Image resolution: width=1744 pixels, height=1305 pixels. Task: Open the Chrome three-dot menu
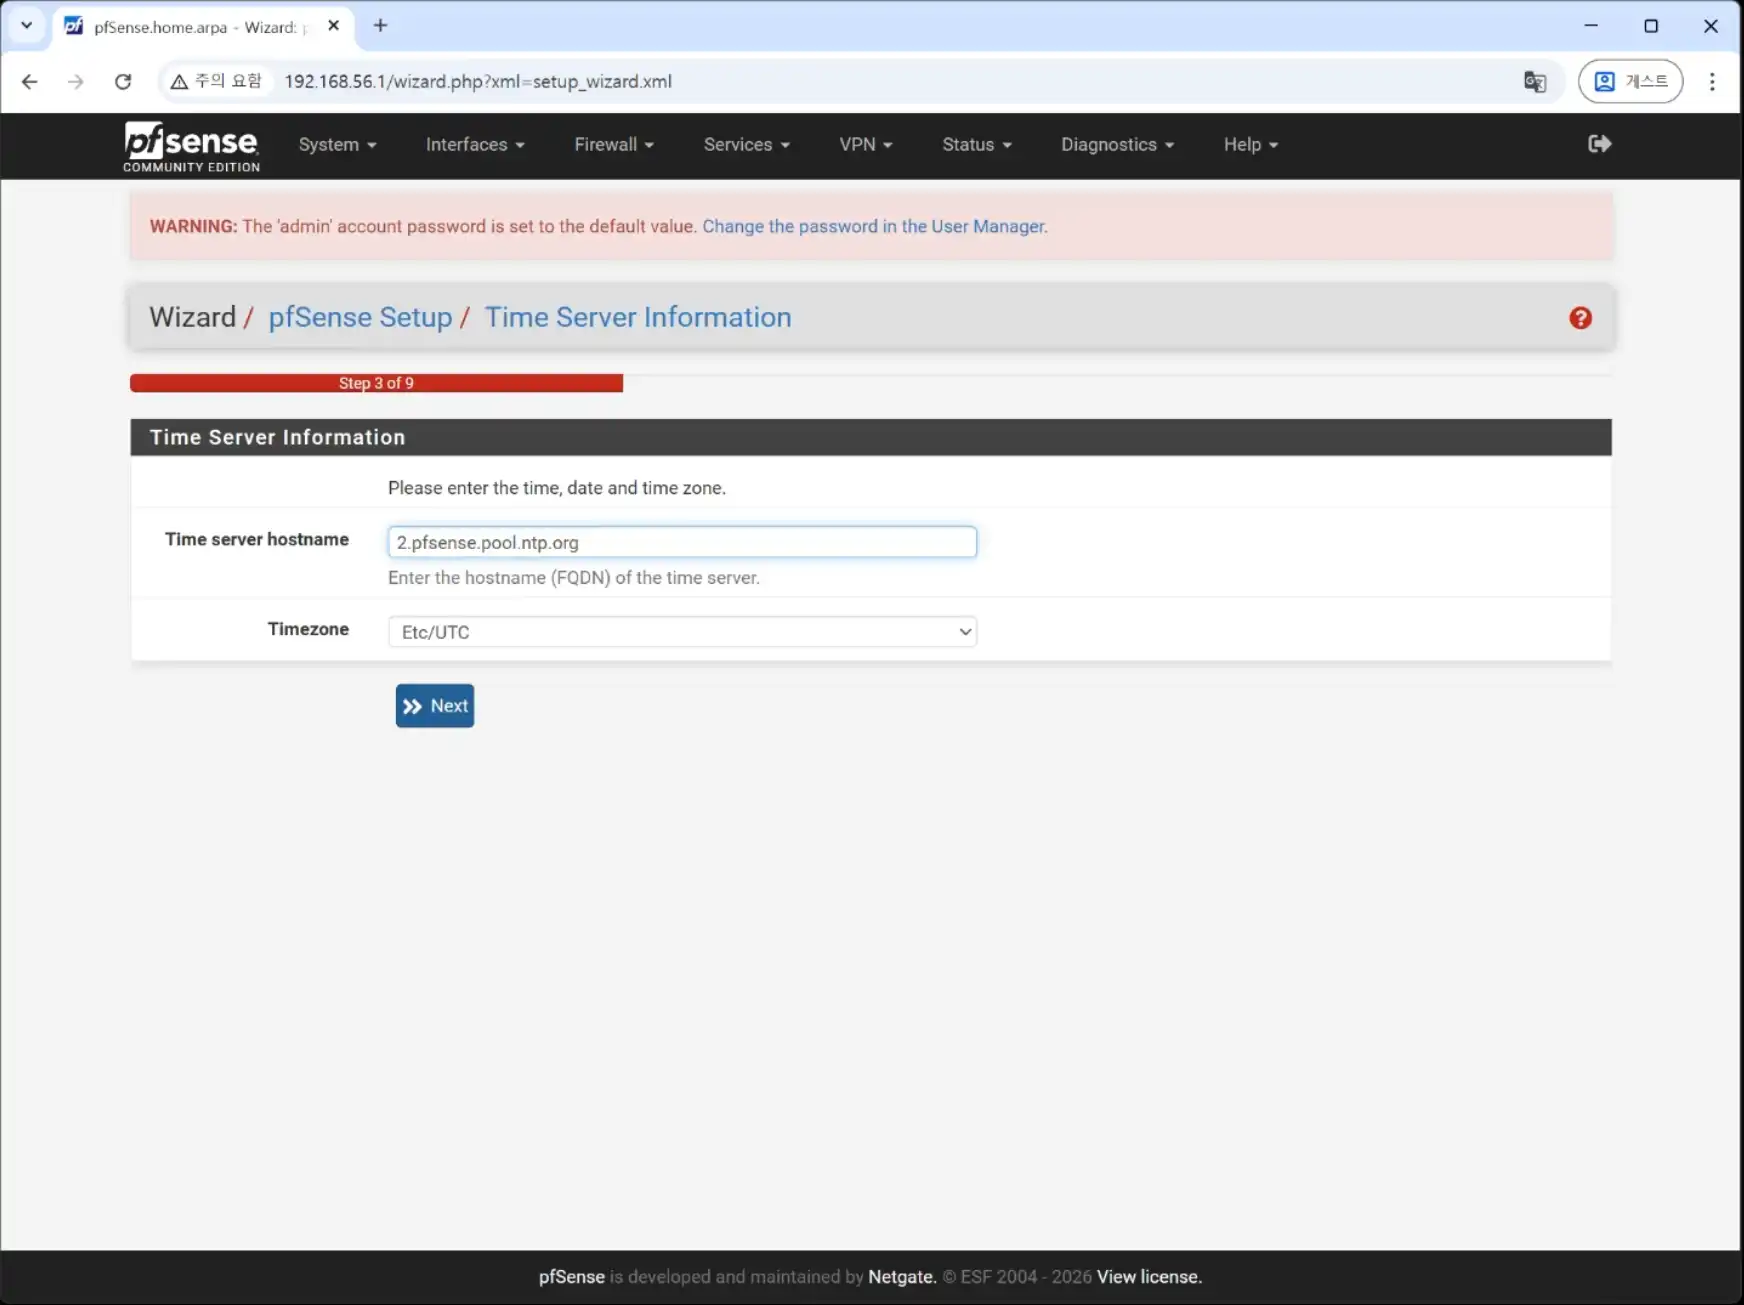(x=1712, y=82)
